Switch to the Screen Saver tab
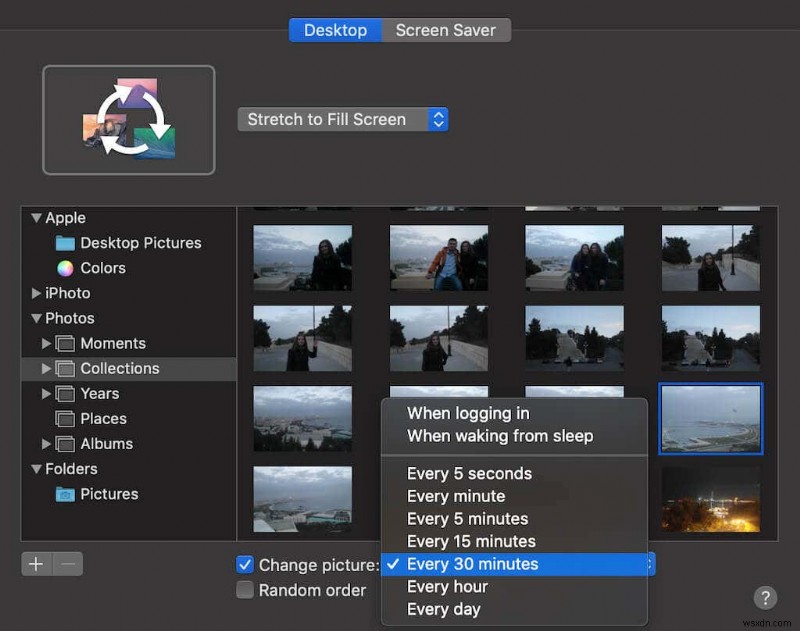Screen dimensions: 800x631 click(447, 30)
